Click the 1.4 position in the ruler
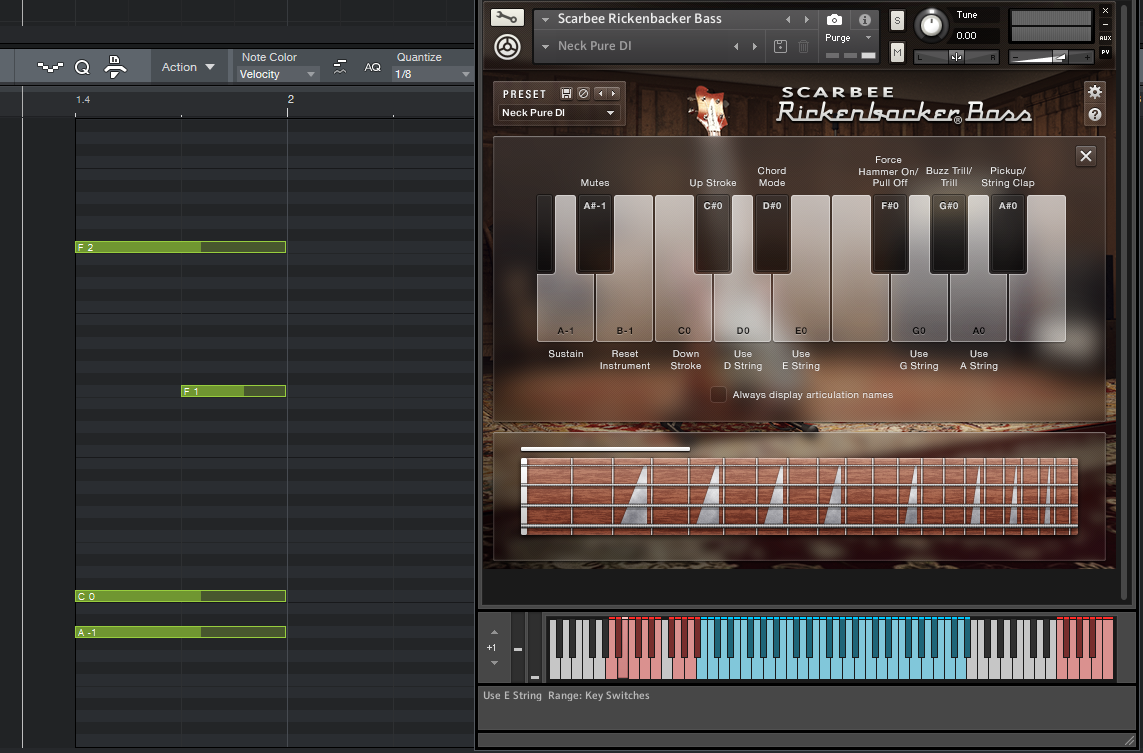The image size is (1143, 753). [x=82, y=99]
